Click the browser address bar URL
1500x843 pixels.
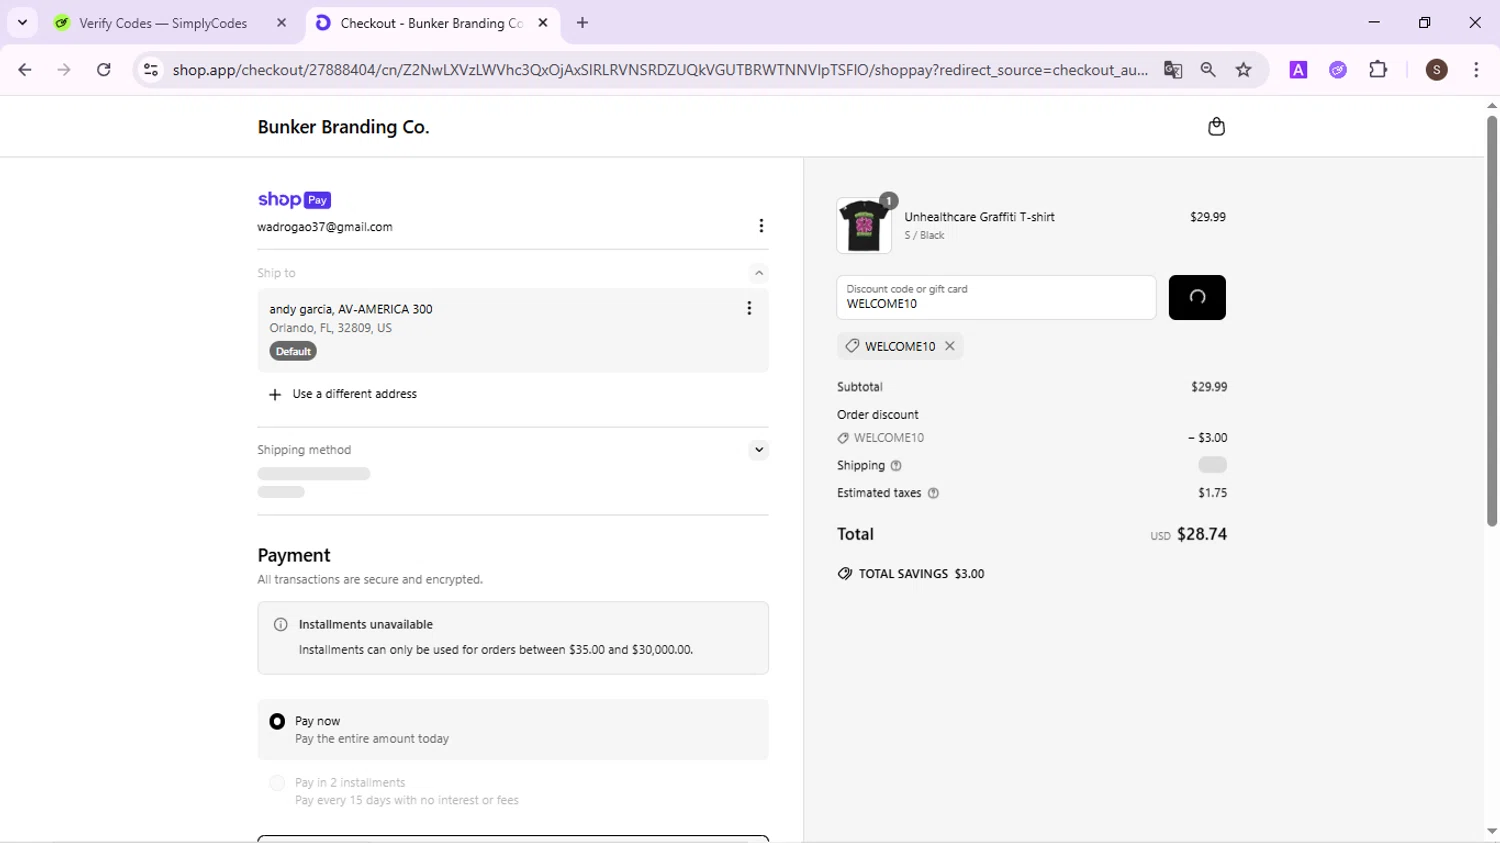point(660,70)
